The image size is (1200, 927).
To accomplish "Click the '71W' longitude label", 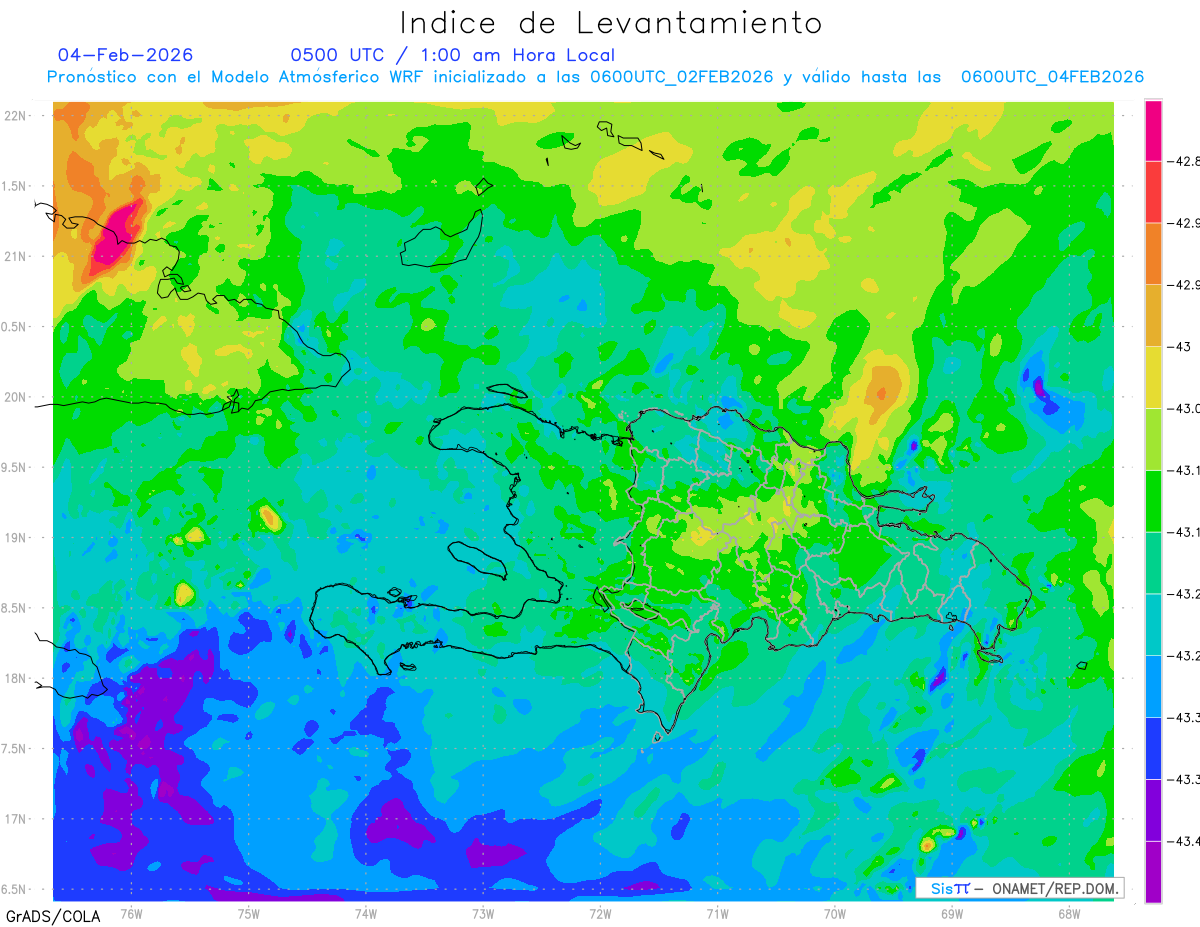I will [x=717, y=914].
